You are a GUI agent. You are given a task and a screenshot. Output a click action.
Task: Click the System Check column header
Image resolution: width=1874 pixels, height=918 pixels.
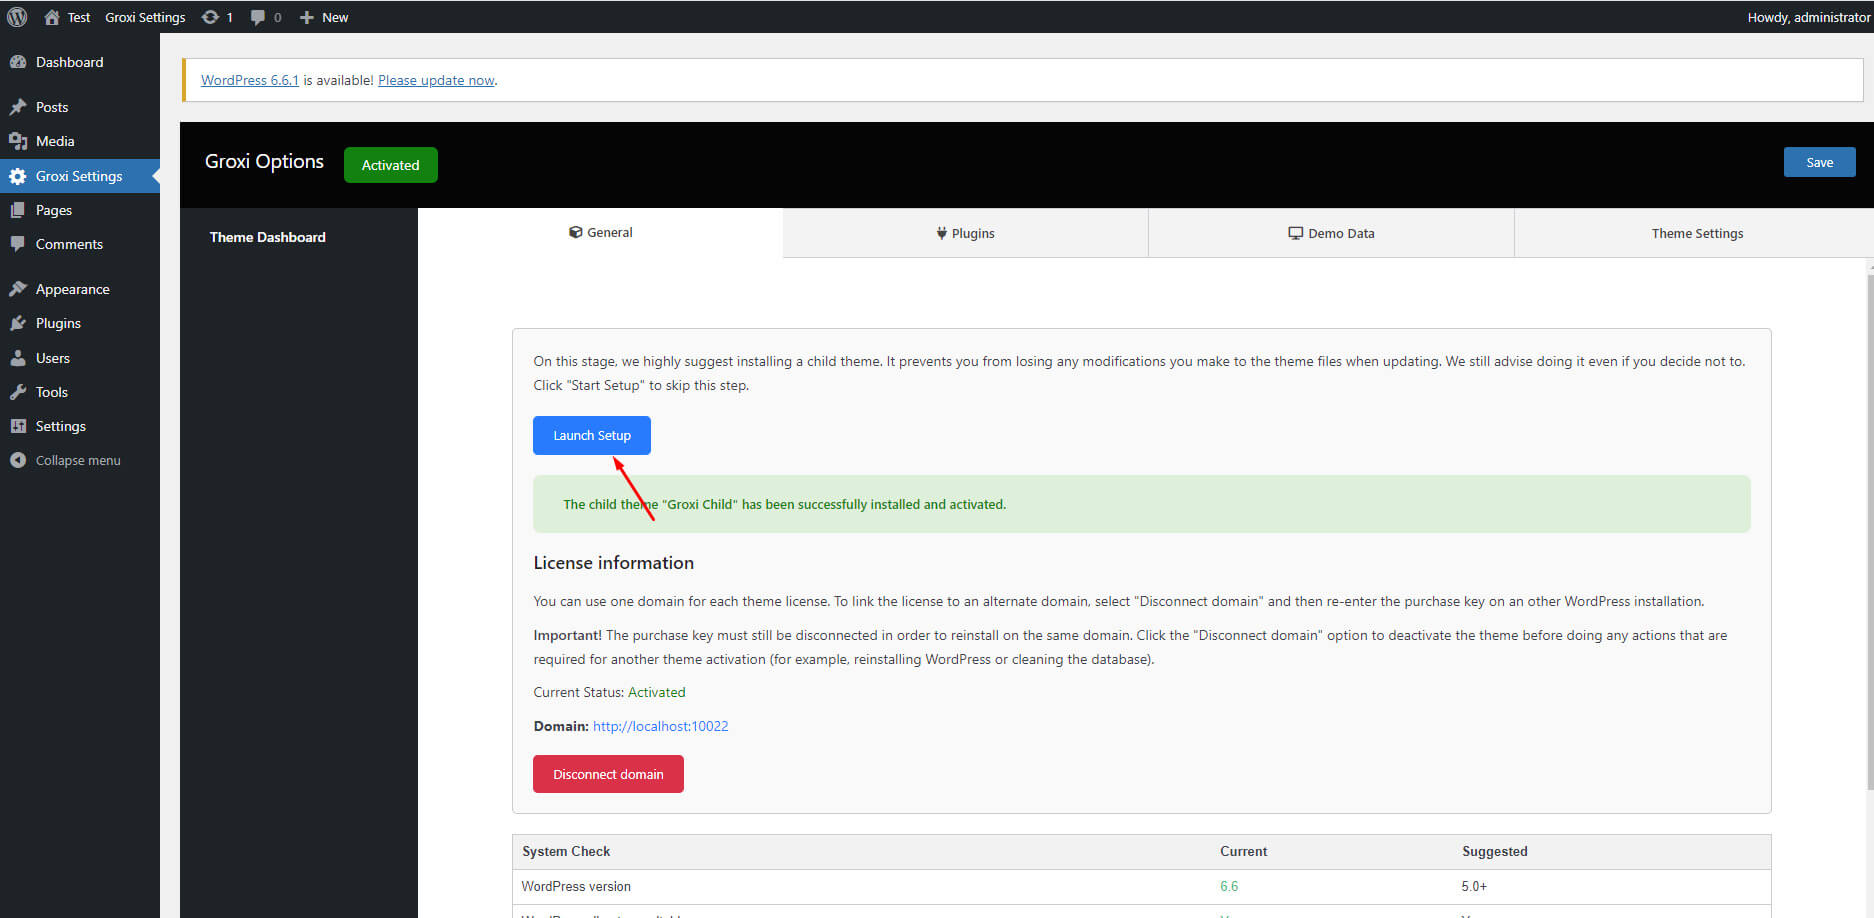point(566,851)
